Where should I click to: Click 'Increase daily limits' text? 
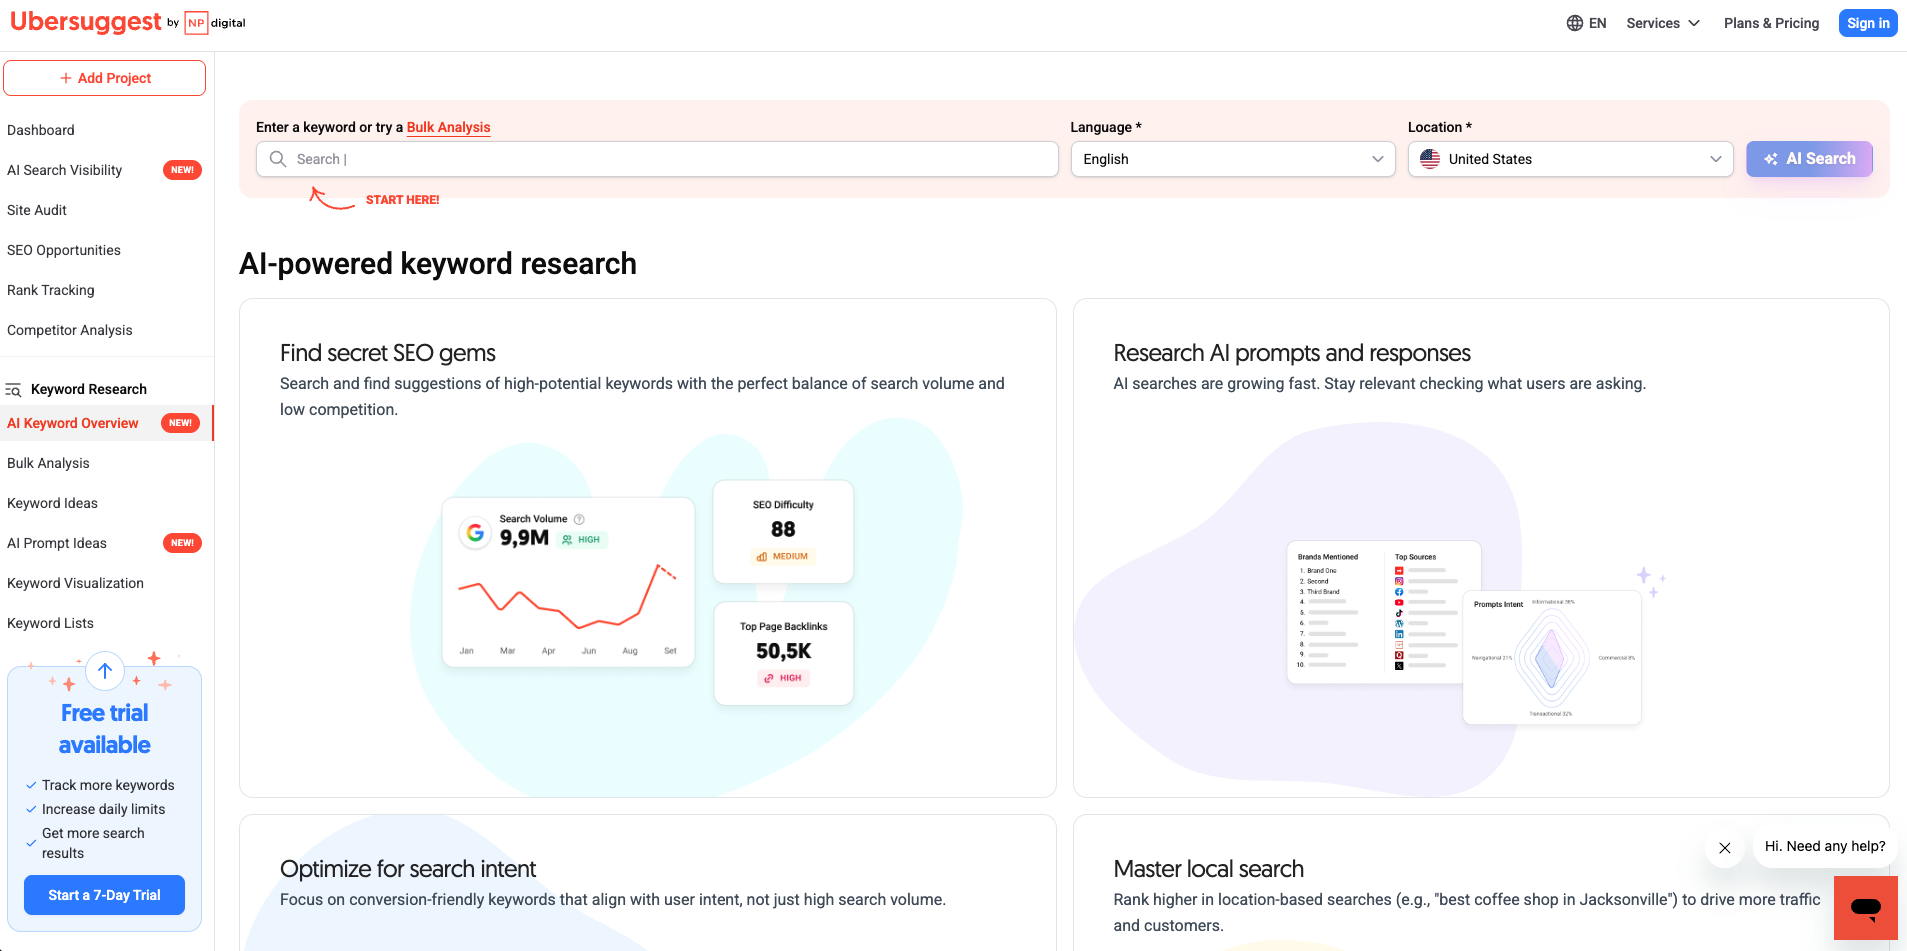tap(104, 809)
